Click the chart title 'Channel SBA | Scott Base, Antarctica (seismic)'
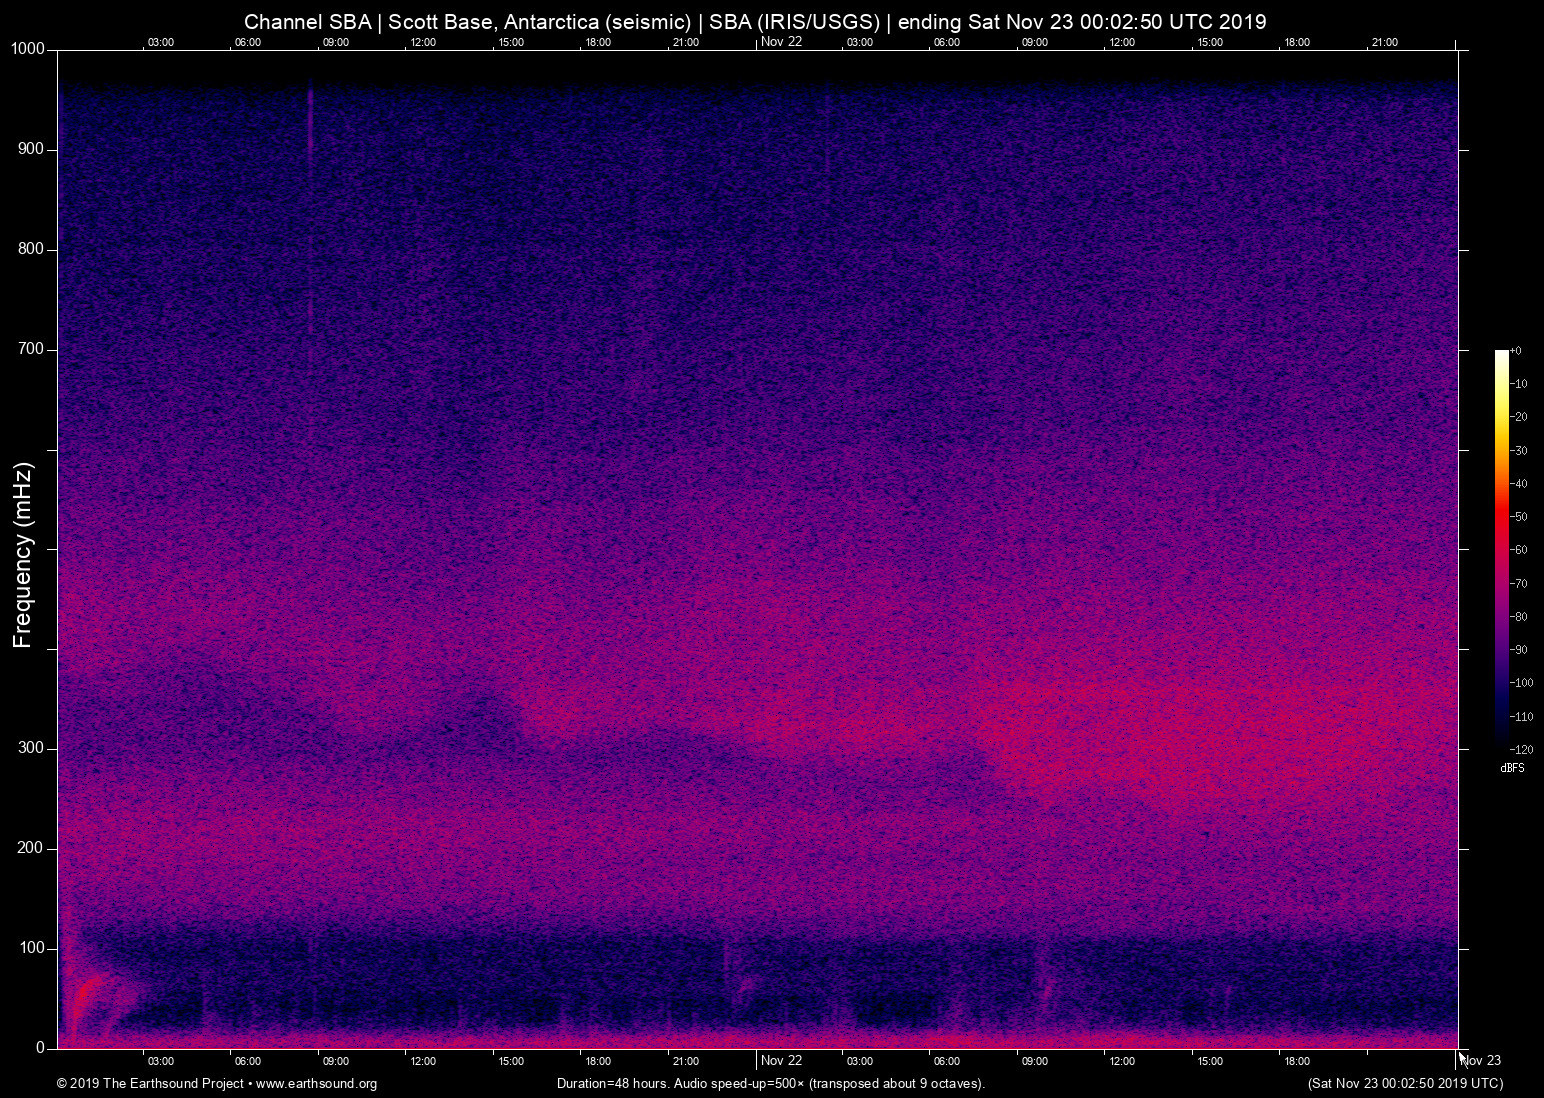1544x1098 pixels. (467, 22)
